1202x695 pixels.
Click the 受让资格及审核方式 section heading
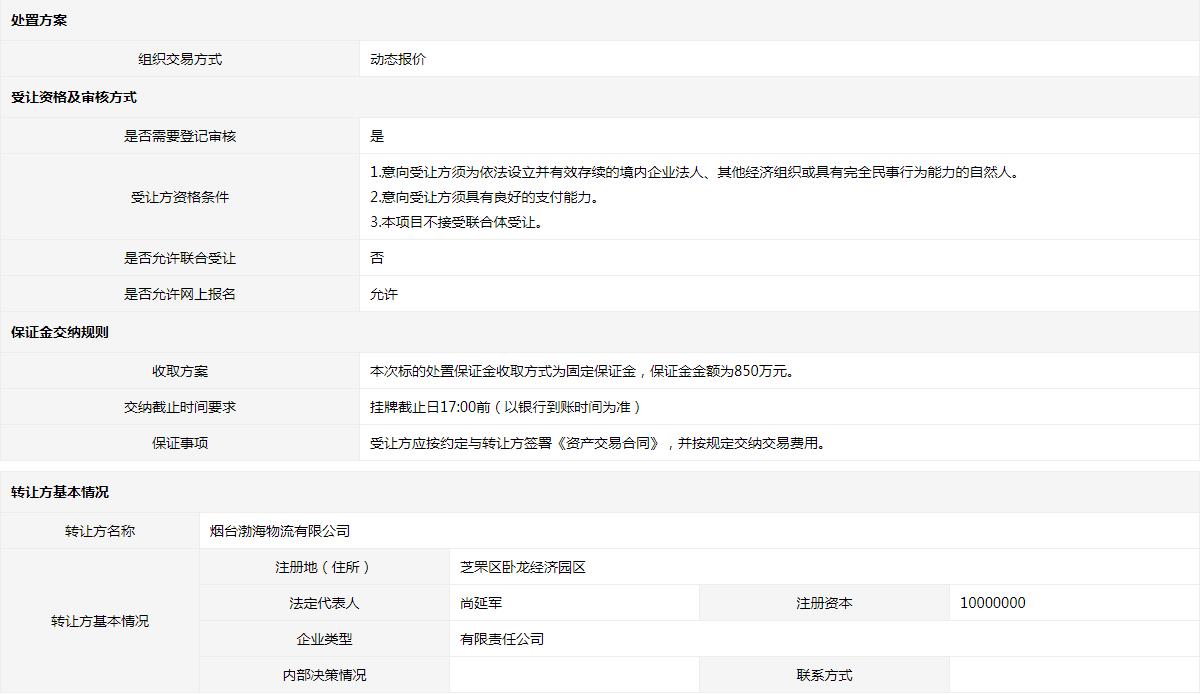73,97
